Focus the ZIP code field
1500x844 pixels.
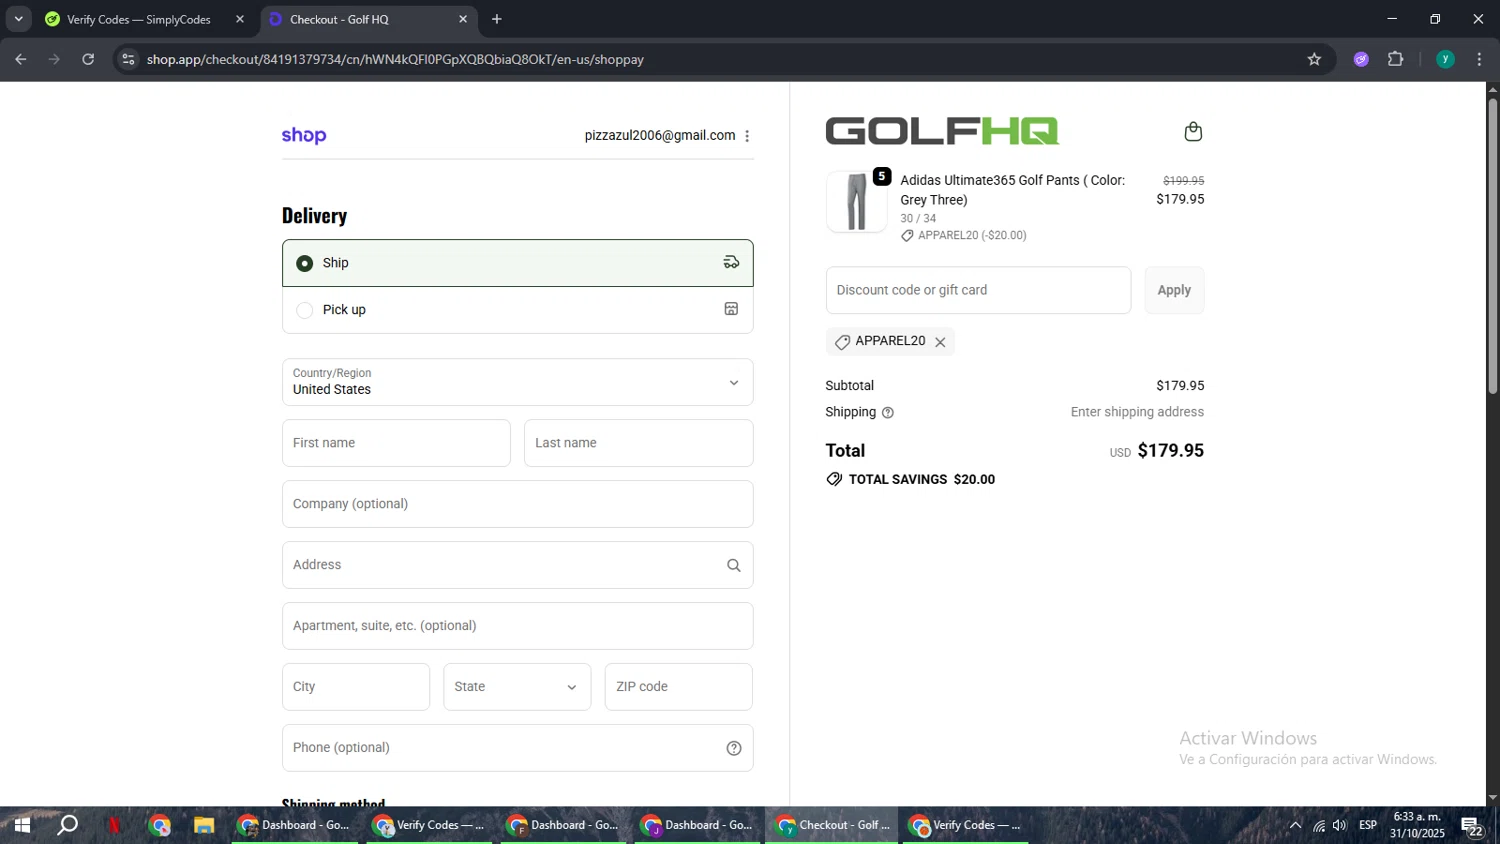[x=679, y=687]
